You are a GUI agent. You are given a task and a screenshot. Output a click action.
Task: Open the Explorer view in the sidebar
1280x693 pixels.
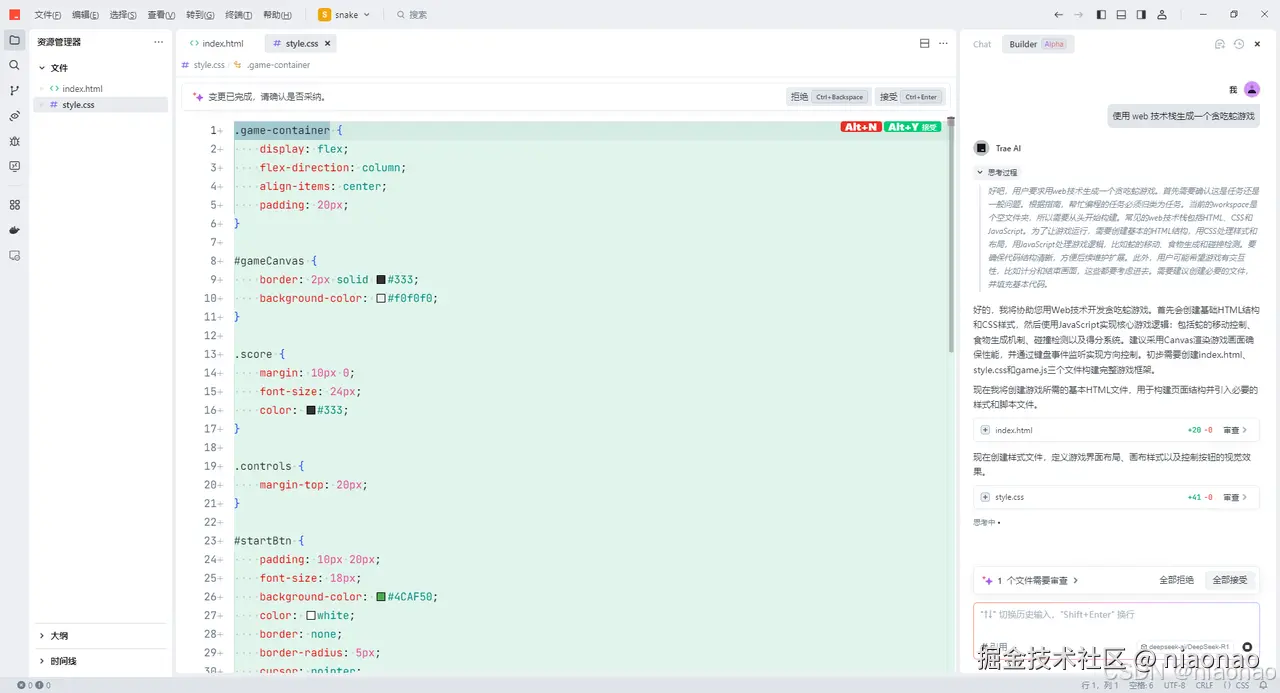[x=14, y=40]
